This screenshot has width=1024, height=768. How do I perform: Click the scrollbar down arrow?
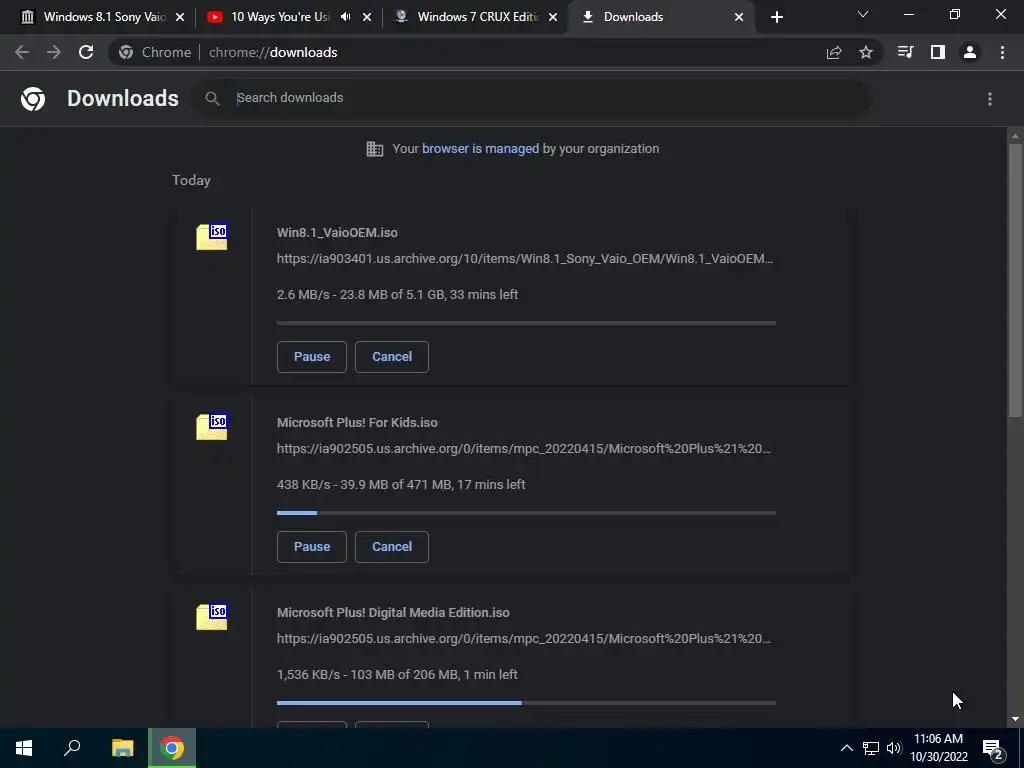[1015, 719]
